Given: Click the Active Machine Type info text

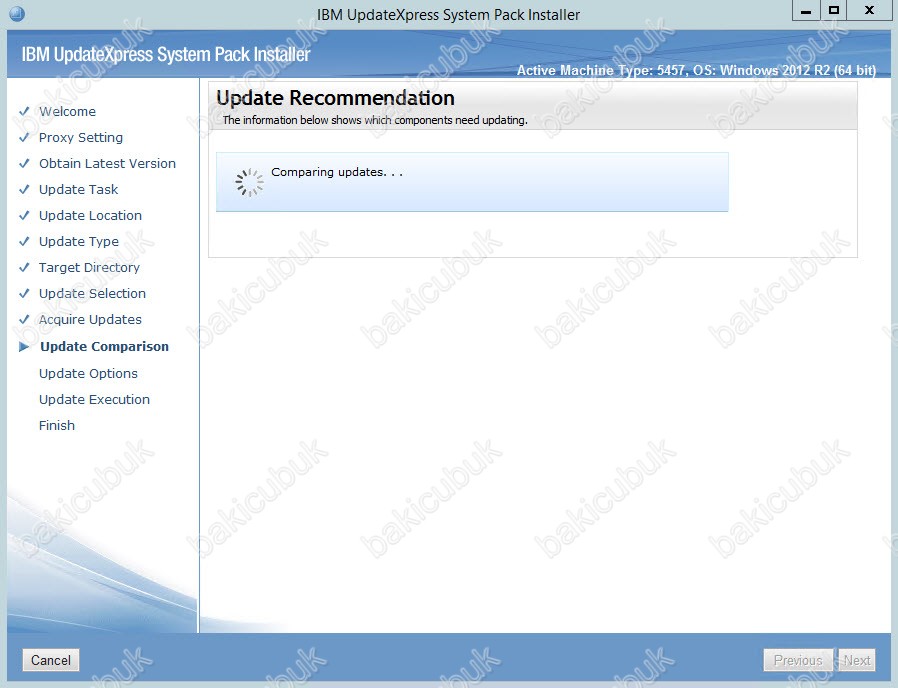Looking at the screenshot, I should coord(696,70).
